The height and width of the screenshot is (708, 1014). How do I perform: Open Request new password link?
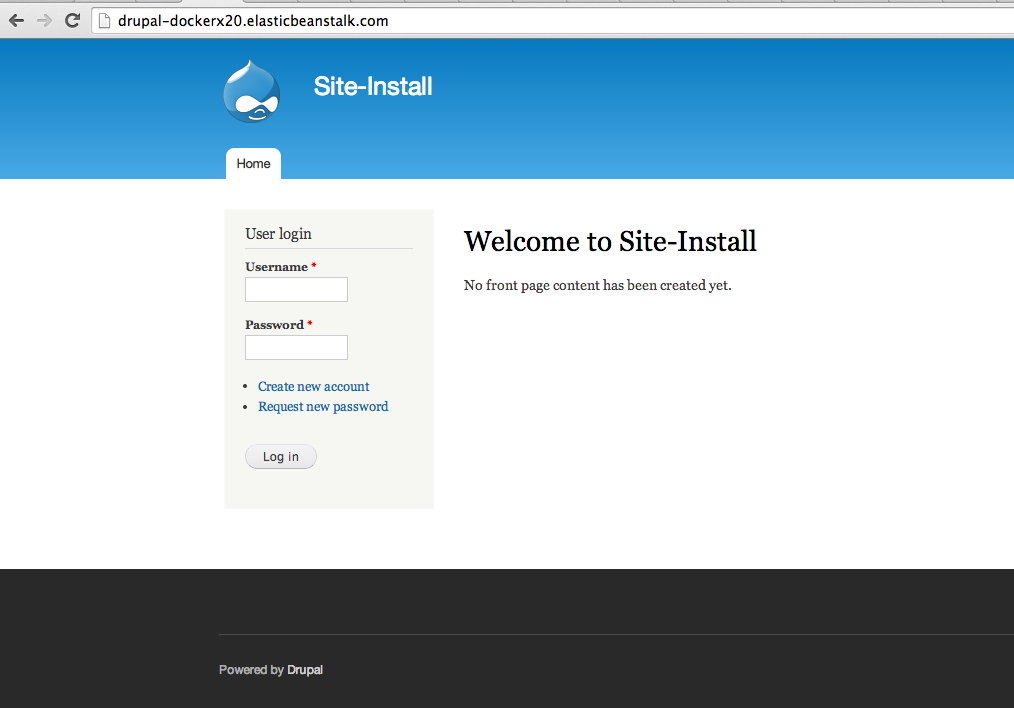pyautogui.click(x=323, y=406)
